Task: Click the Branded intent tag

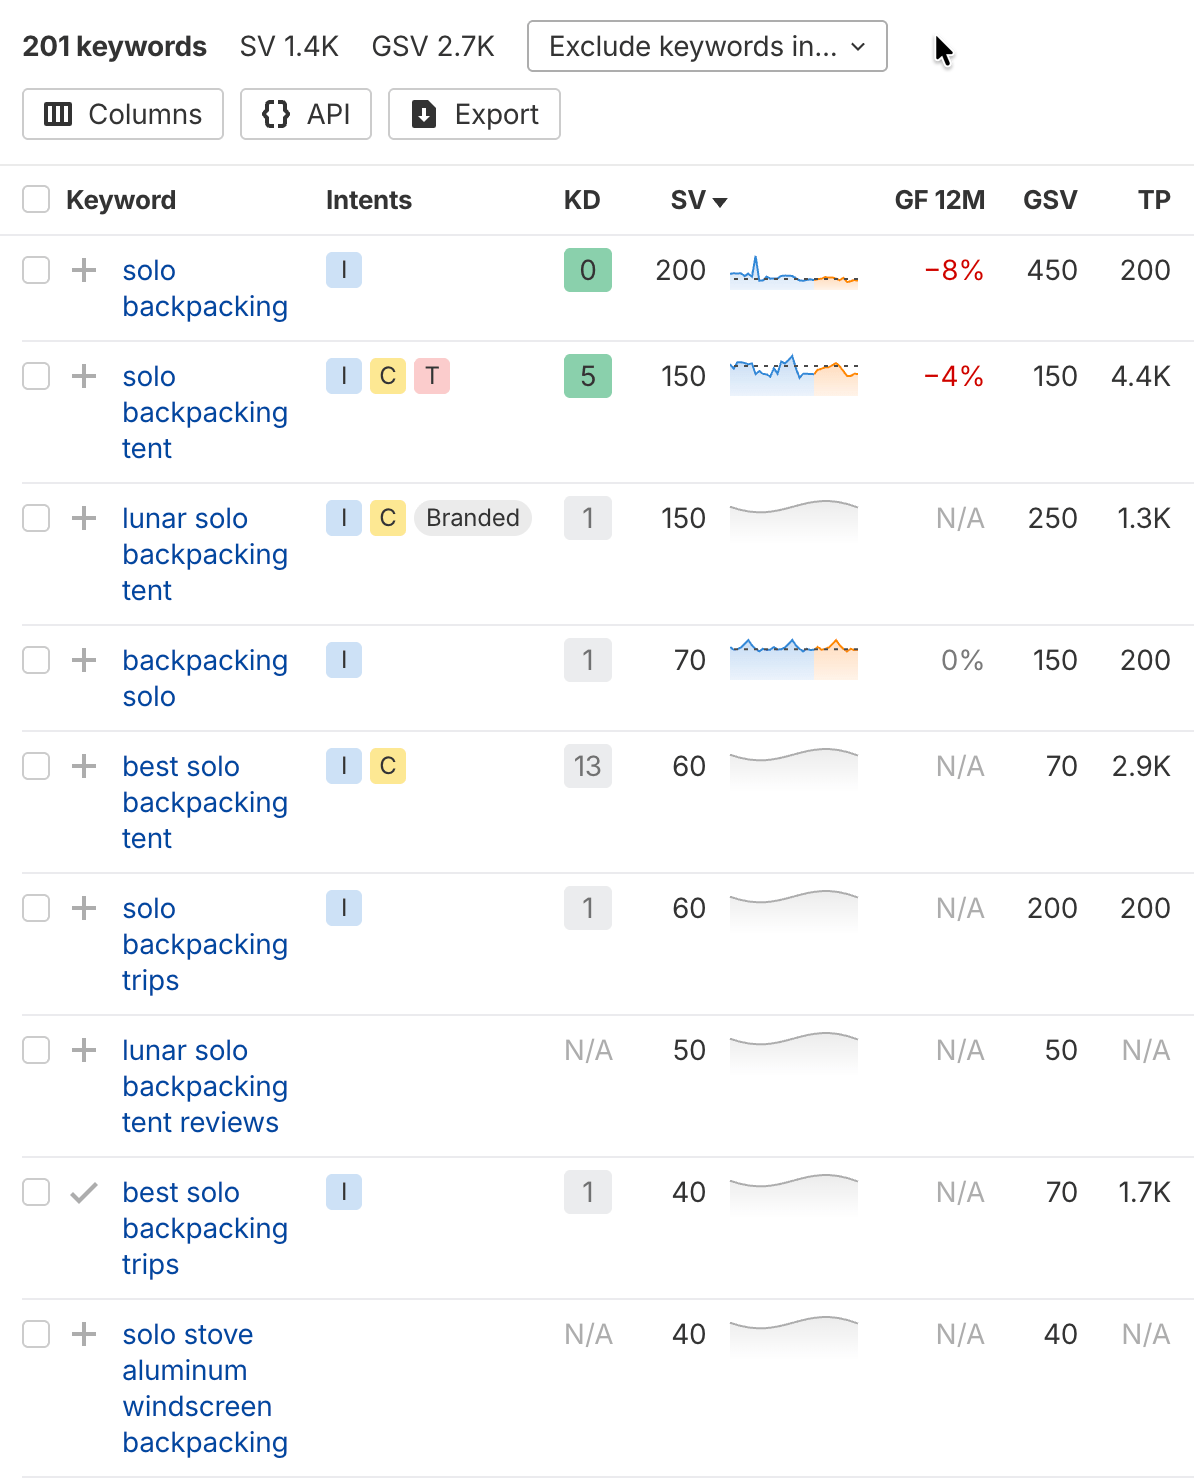Action: (x=472, y=518)
